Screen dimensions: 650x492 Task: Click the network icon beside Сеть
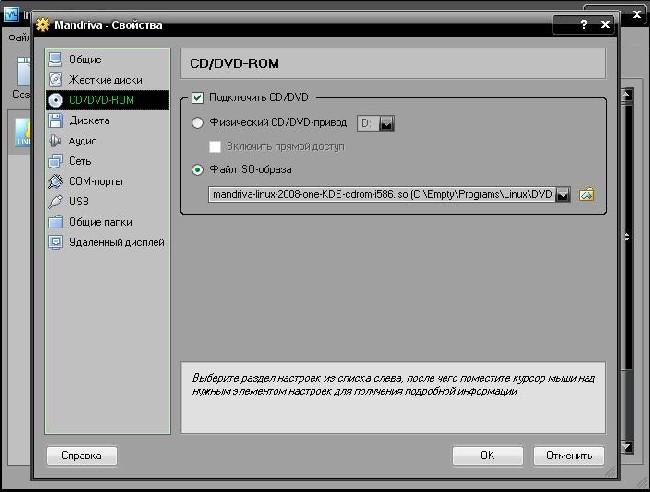click(x=56, y=161)
